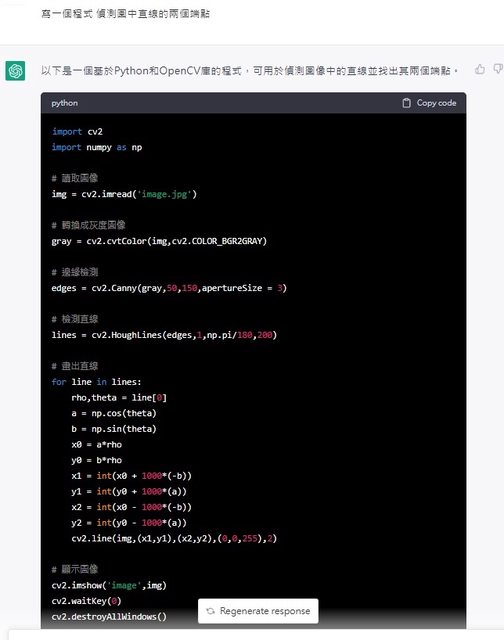The width and height of the screenshot is (504, 640).
Task: Click the Copy code text label
Action: [x=436, y=103]
